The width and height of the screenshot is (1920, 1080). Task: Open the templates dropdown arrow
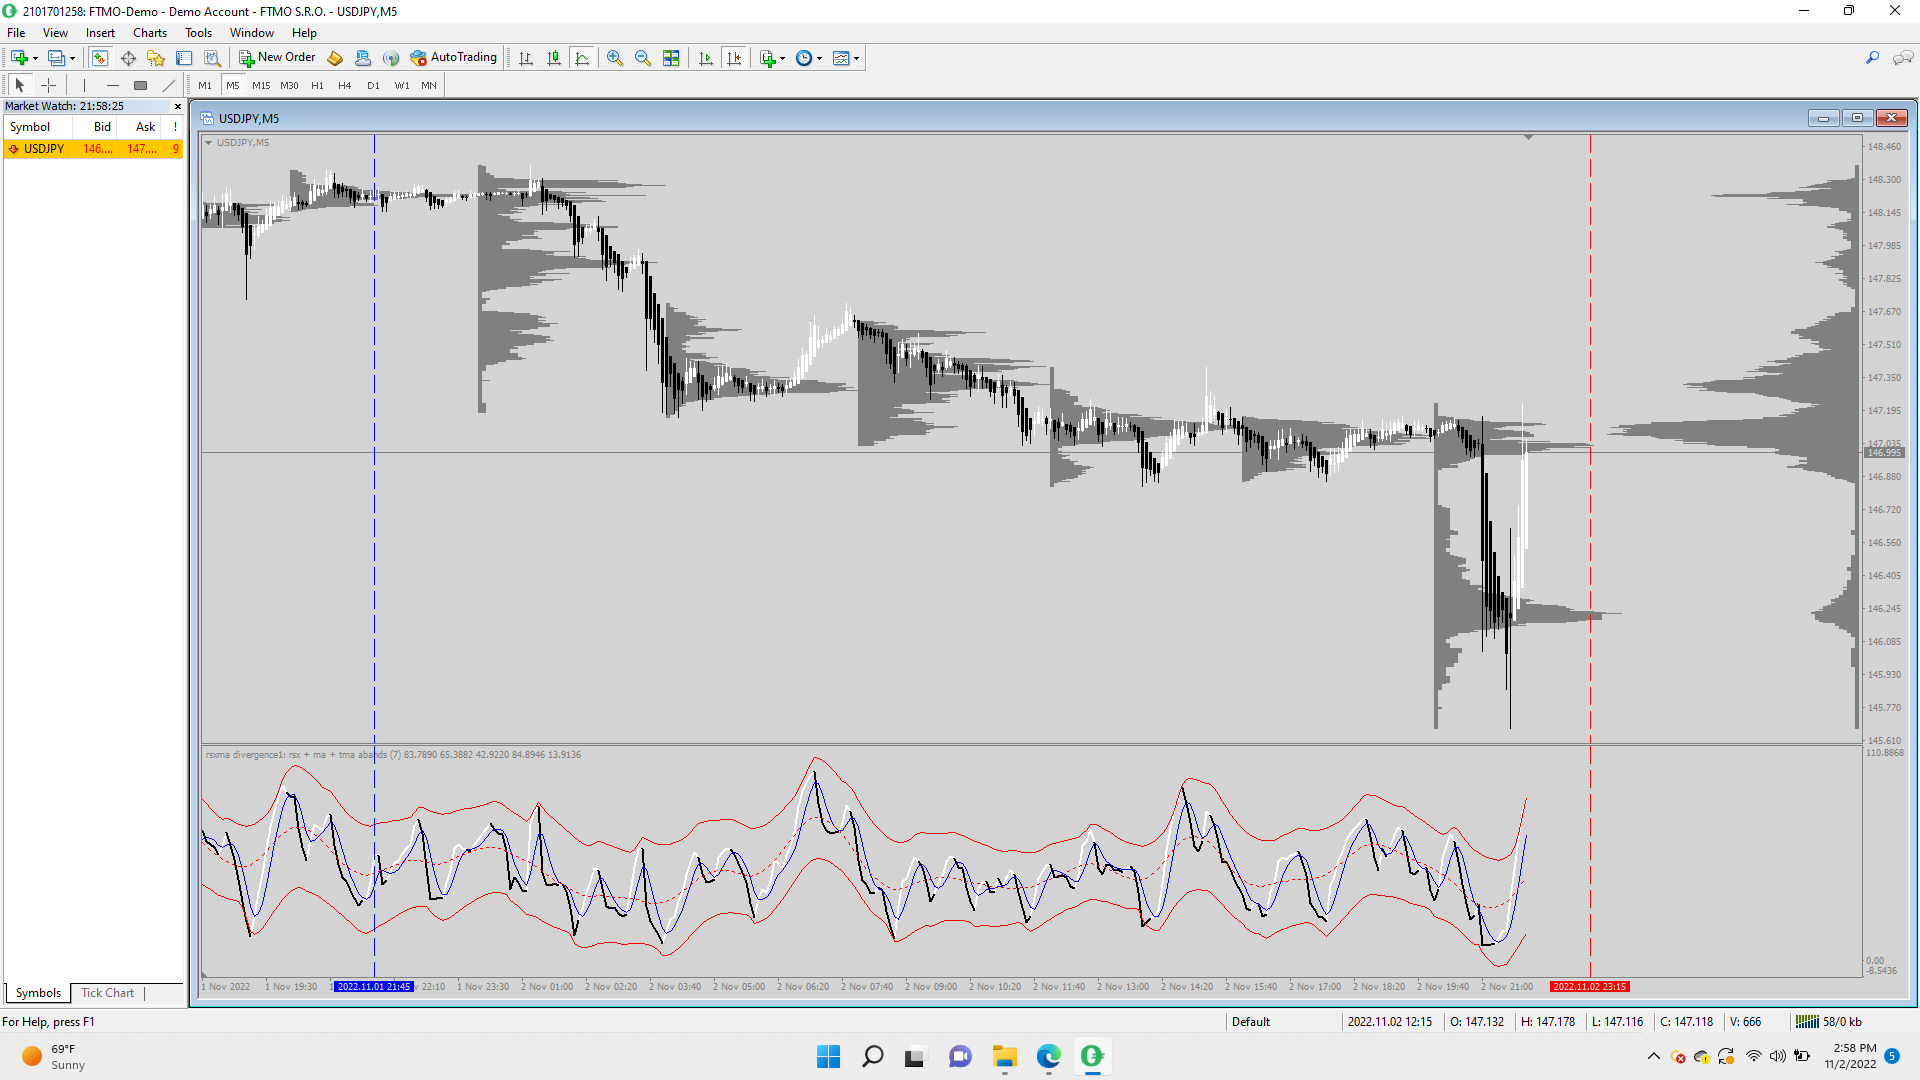coord(856,58)
